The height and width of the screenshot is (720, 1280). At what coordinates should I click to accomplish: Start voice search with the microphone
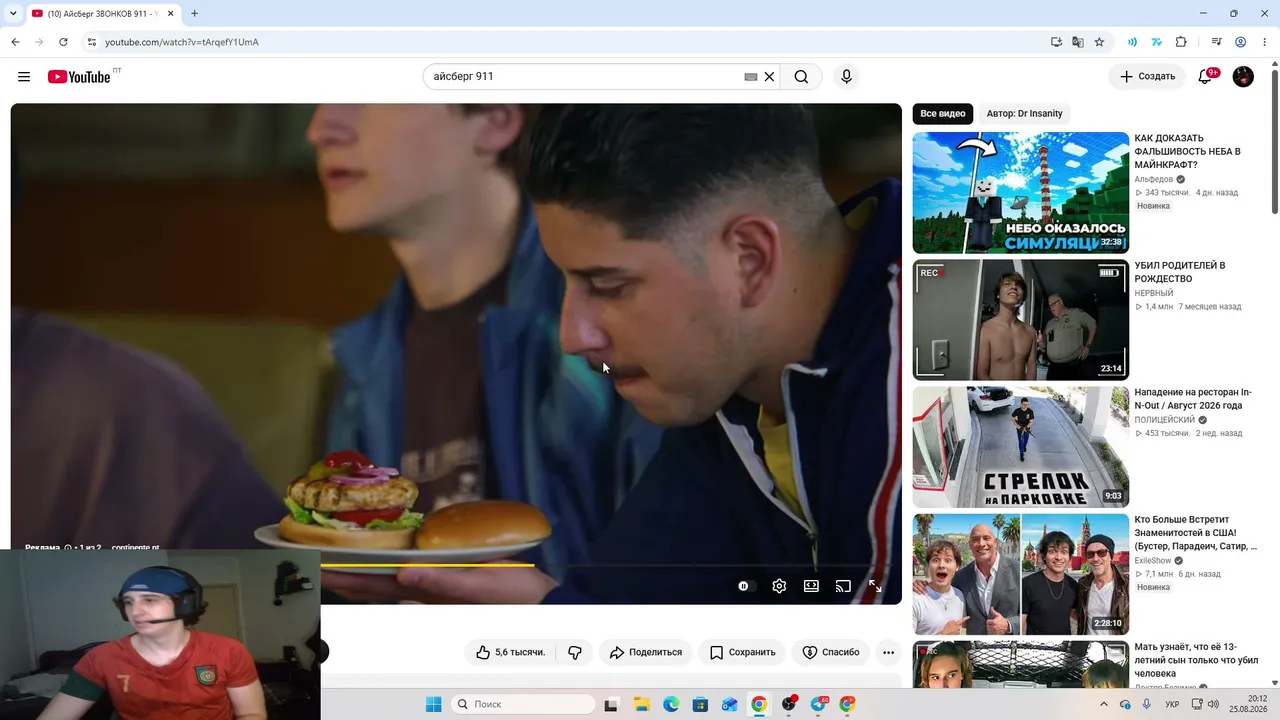[846, 77]
